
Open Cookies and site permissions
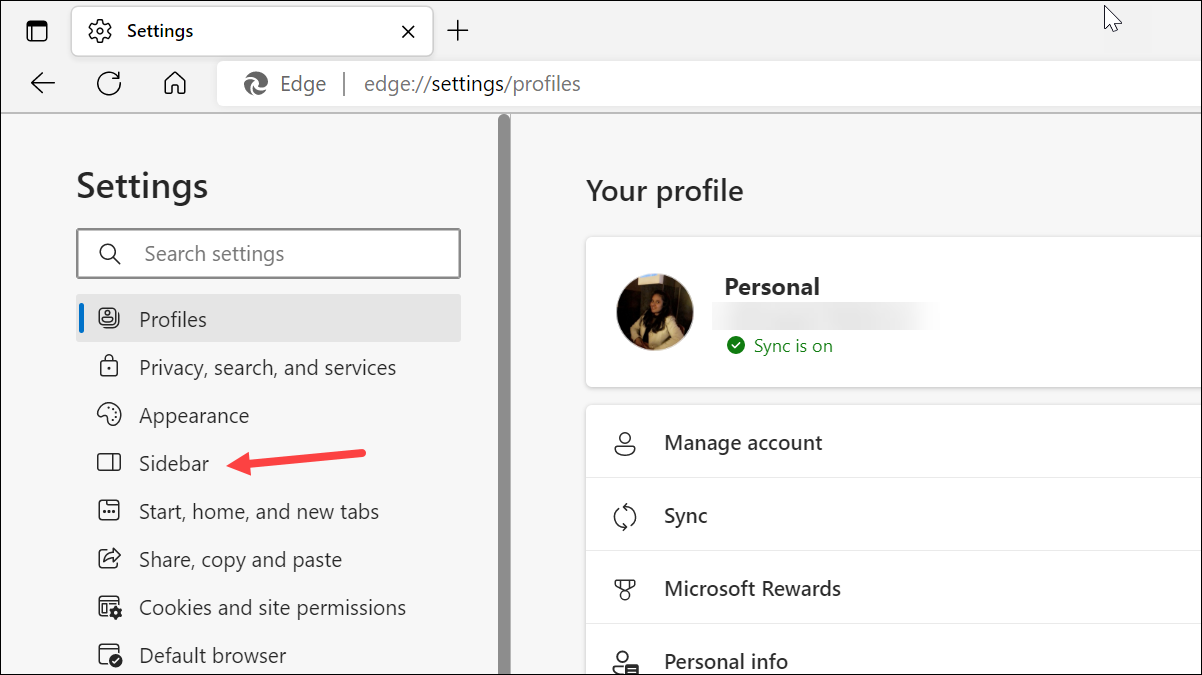coord(268,607)
